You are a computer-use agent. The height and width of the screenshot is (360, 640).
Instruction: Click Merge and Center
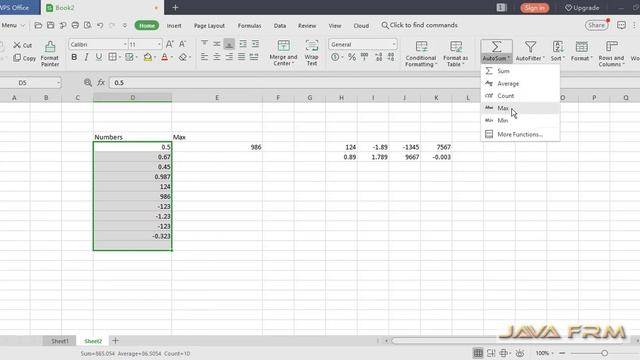[x=283, y=53]
